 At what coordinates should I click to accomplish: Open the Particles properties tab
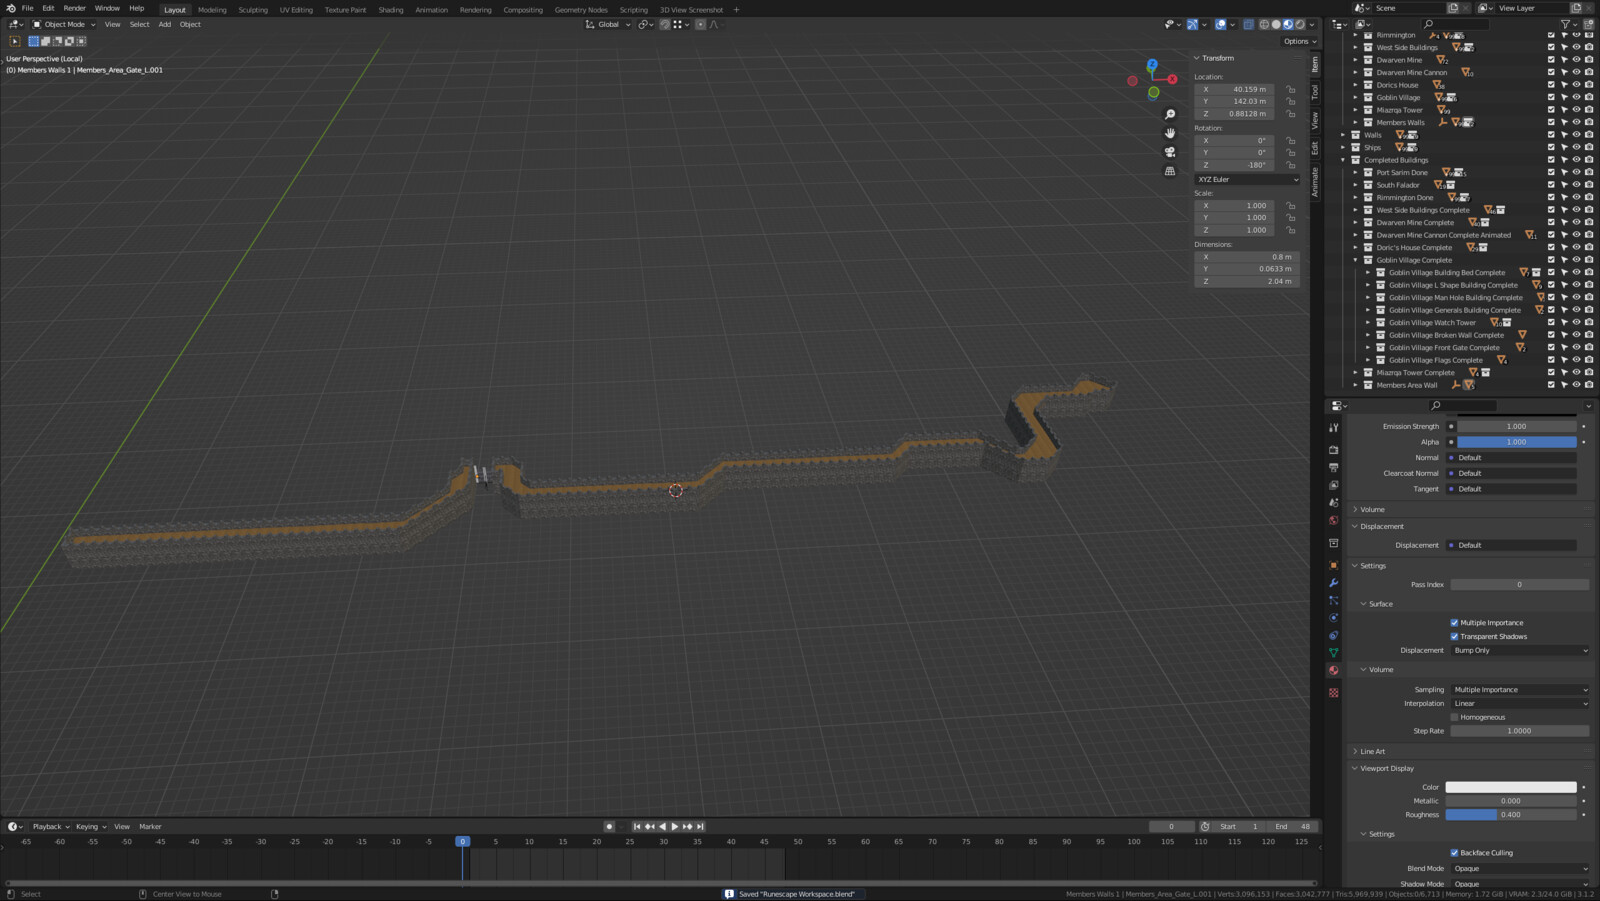[x=1334, y=600]
